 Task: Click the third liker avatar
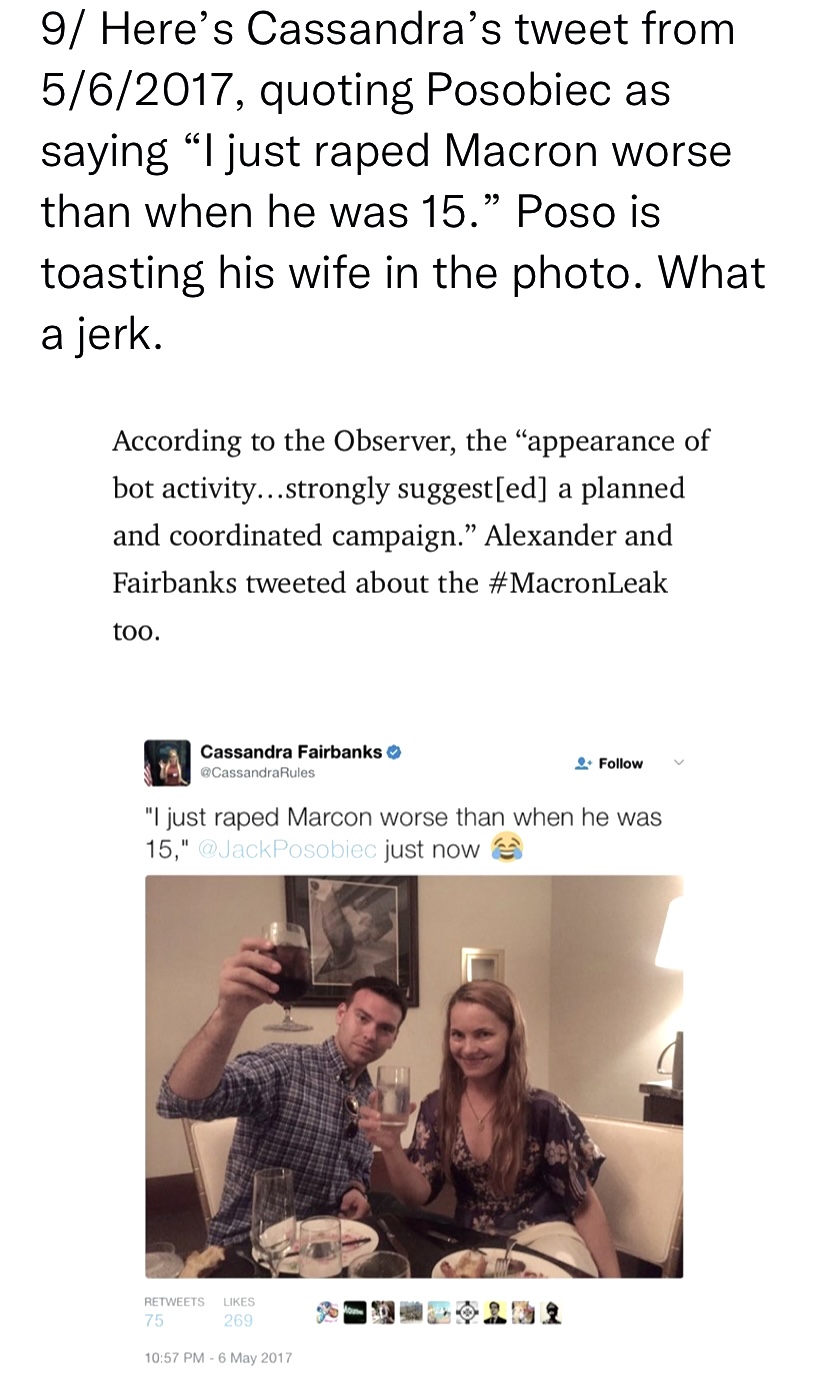tap(383, 1312)
